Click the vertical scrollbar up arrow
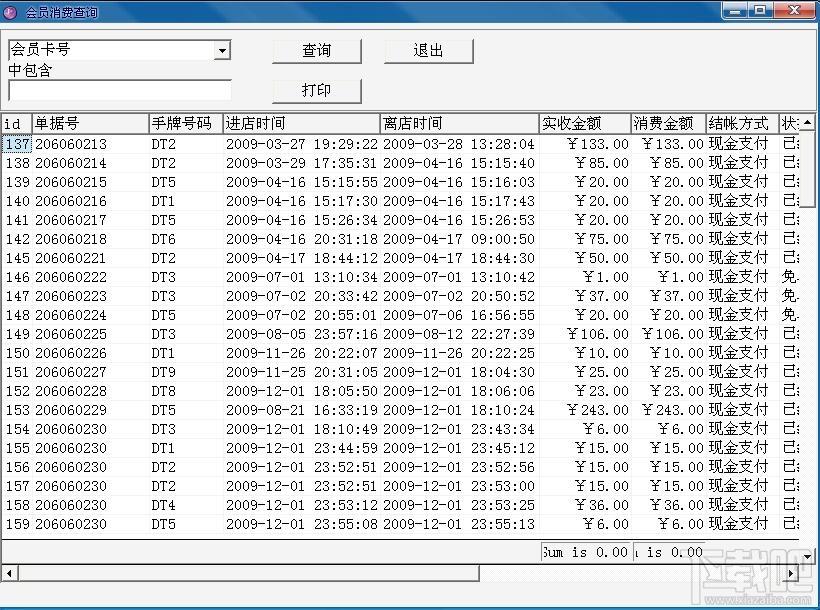Image resolution: width=820 pixels, height=610 pixels. tap(808, 123)
